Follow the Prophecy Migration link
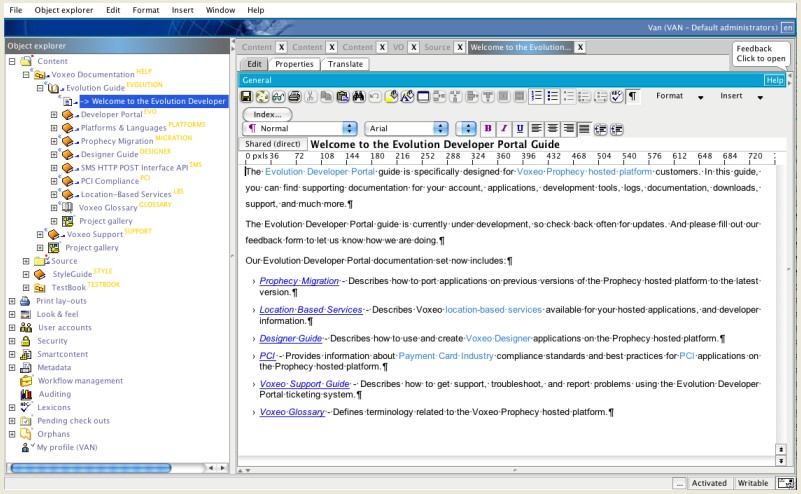Image resolution: width=801 pixels, height=494 pixels. (299, 281)
